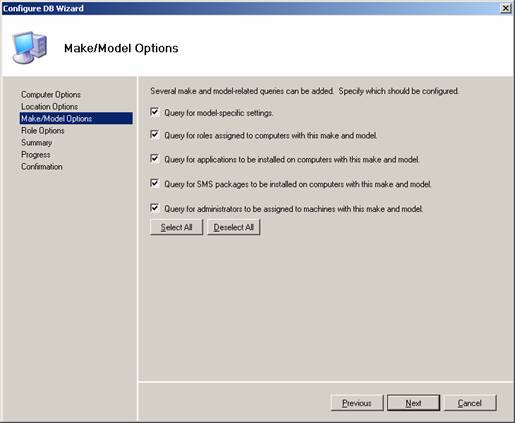Click the Deselect All button
Screen dimensions: 515x423
234,227
